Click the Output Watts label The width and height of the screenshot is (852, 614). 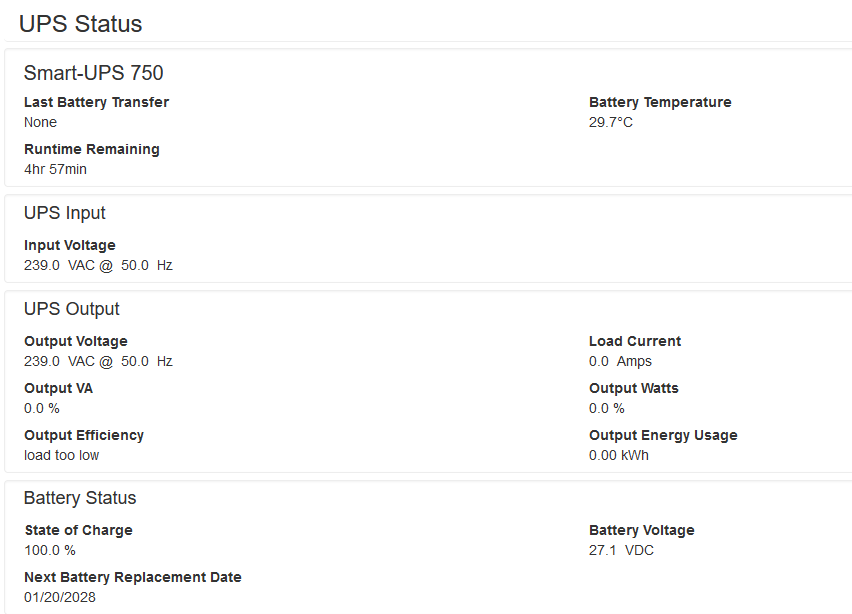click(x=636, y=388)
